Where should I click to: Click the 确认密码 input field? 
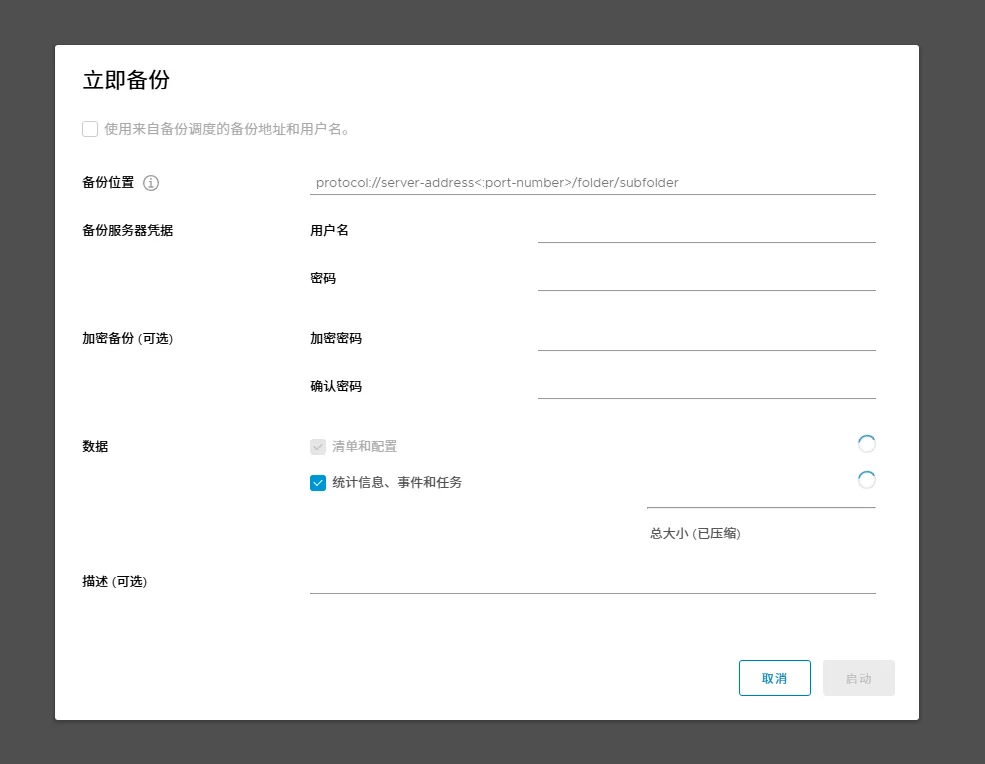[x=707, y=386]
